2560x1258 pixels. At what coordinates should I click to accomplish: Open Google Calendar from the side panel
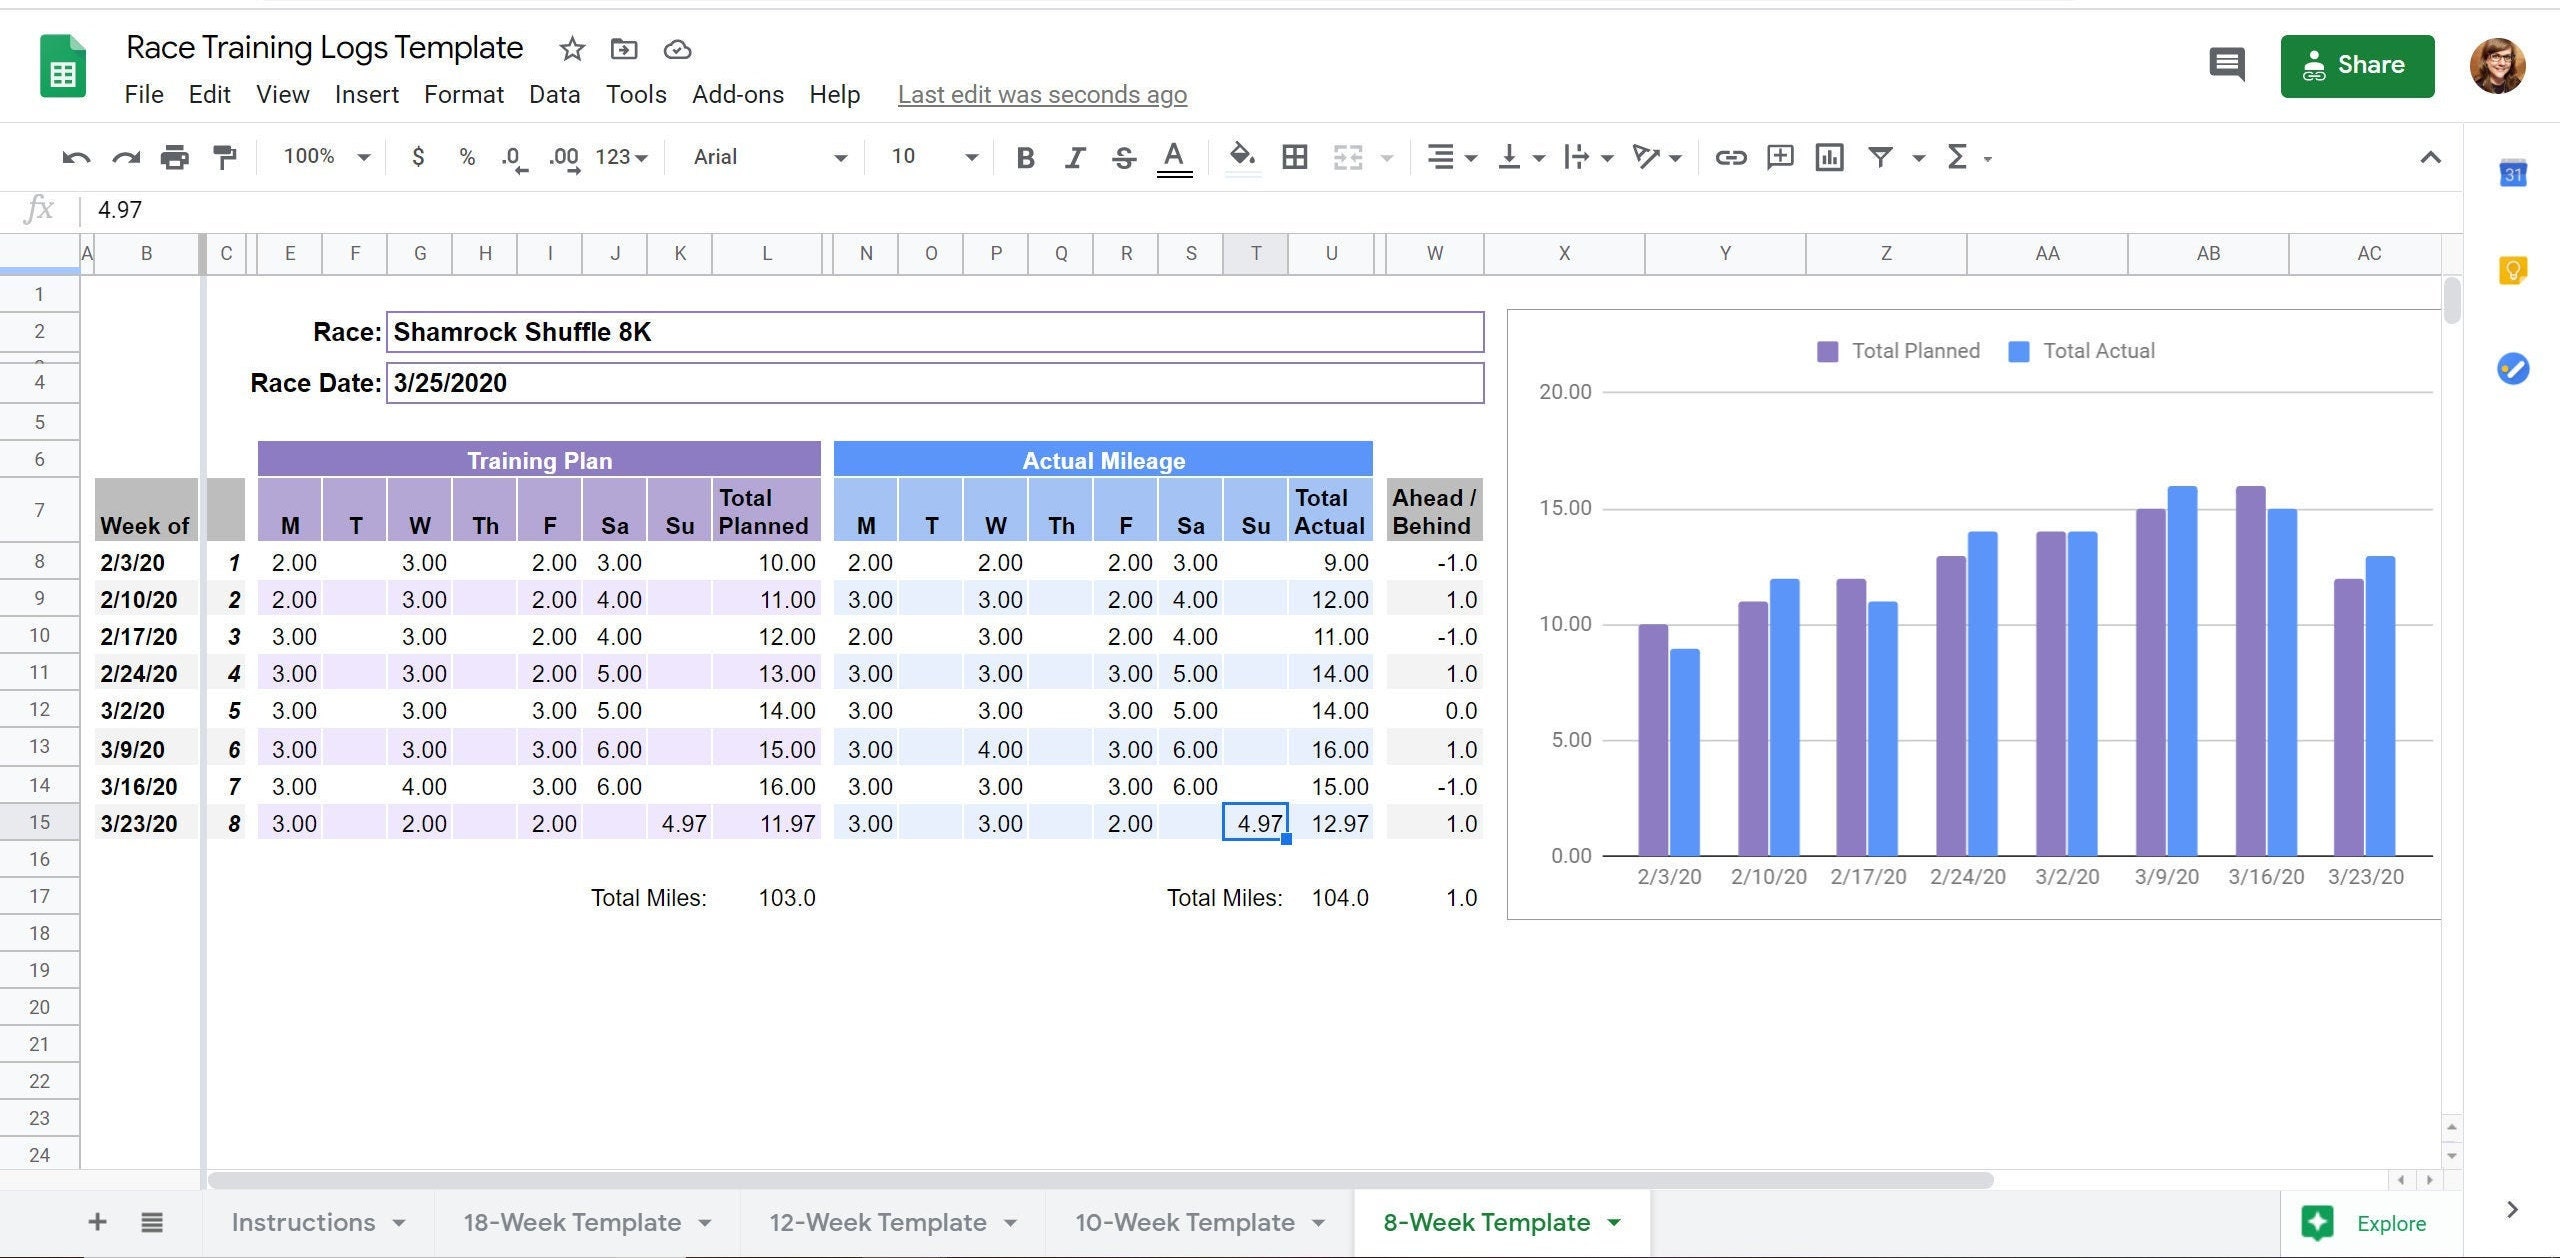point(2513,172)
